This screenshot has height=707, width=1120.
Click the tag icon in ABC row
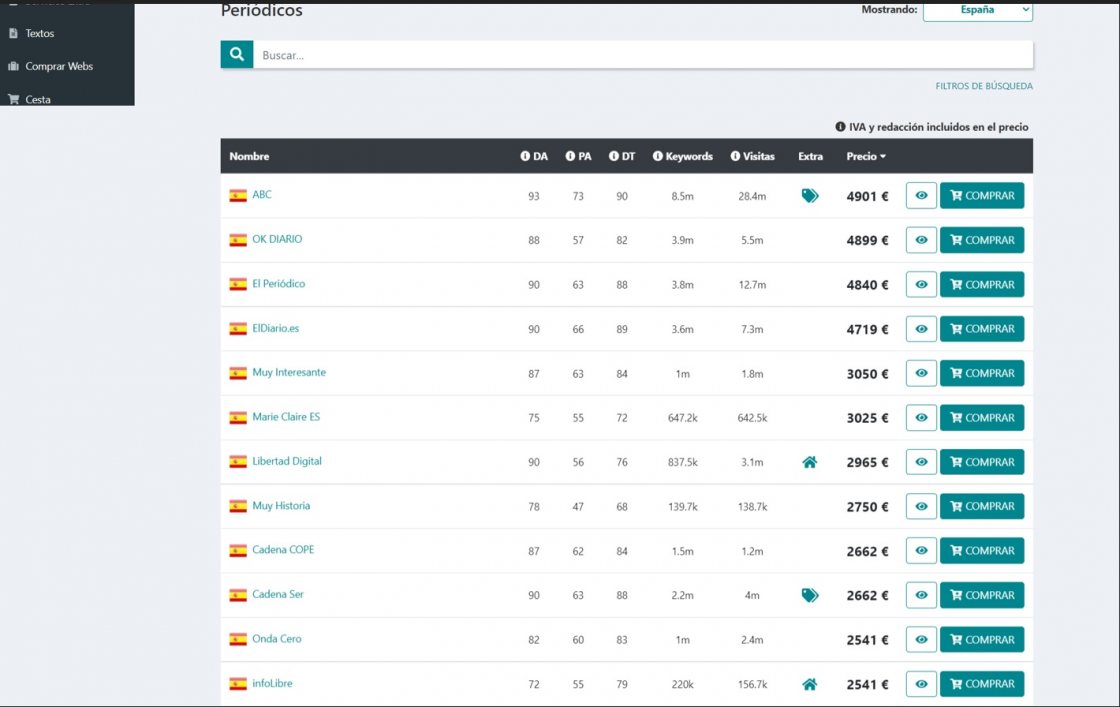click(810, 196)
